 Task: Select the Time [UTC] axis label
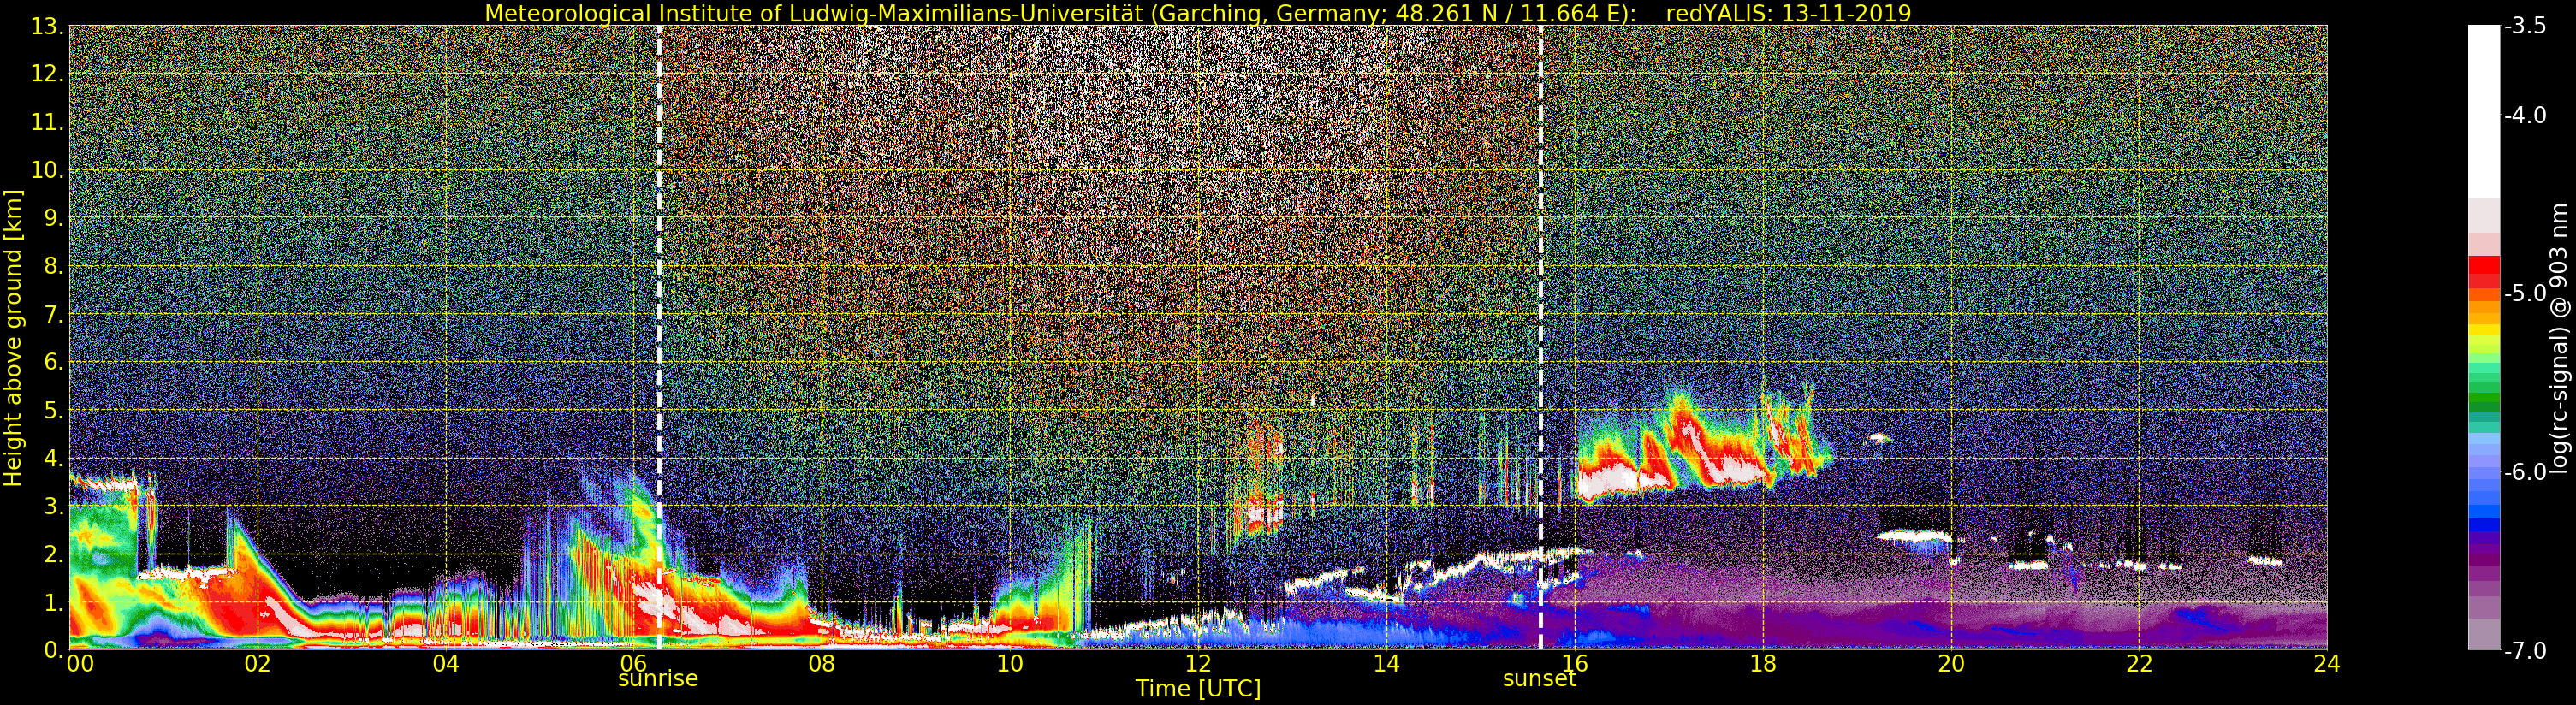coord(1198,688)
